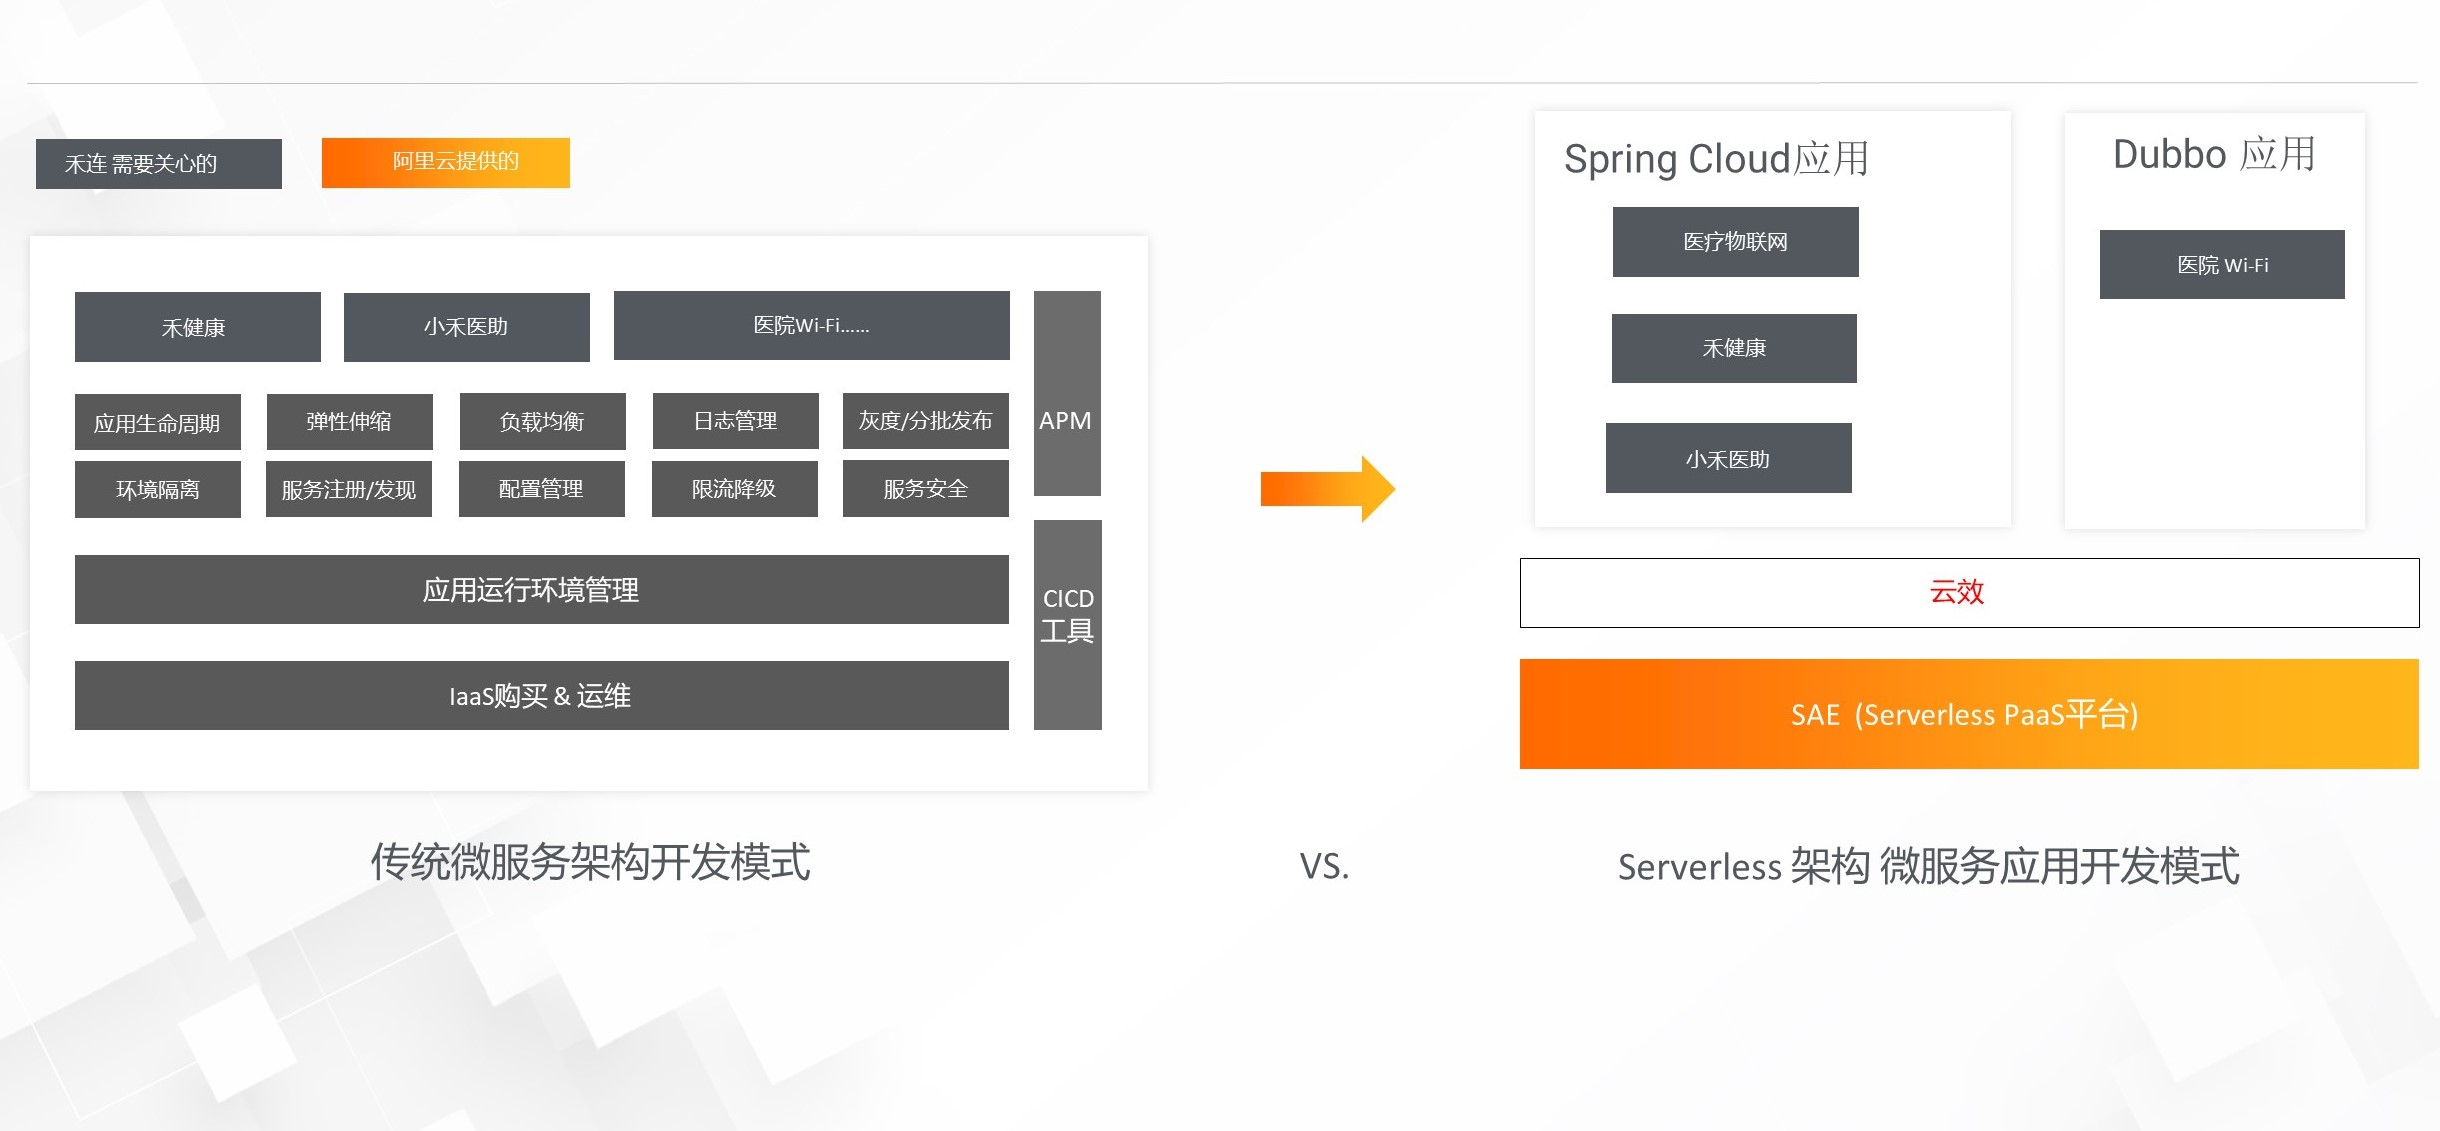Click the '禾健康' box under Spring Cloud
The width and height of the screenshot is (2440, 1131).
(1734, 348)
